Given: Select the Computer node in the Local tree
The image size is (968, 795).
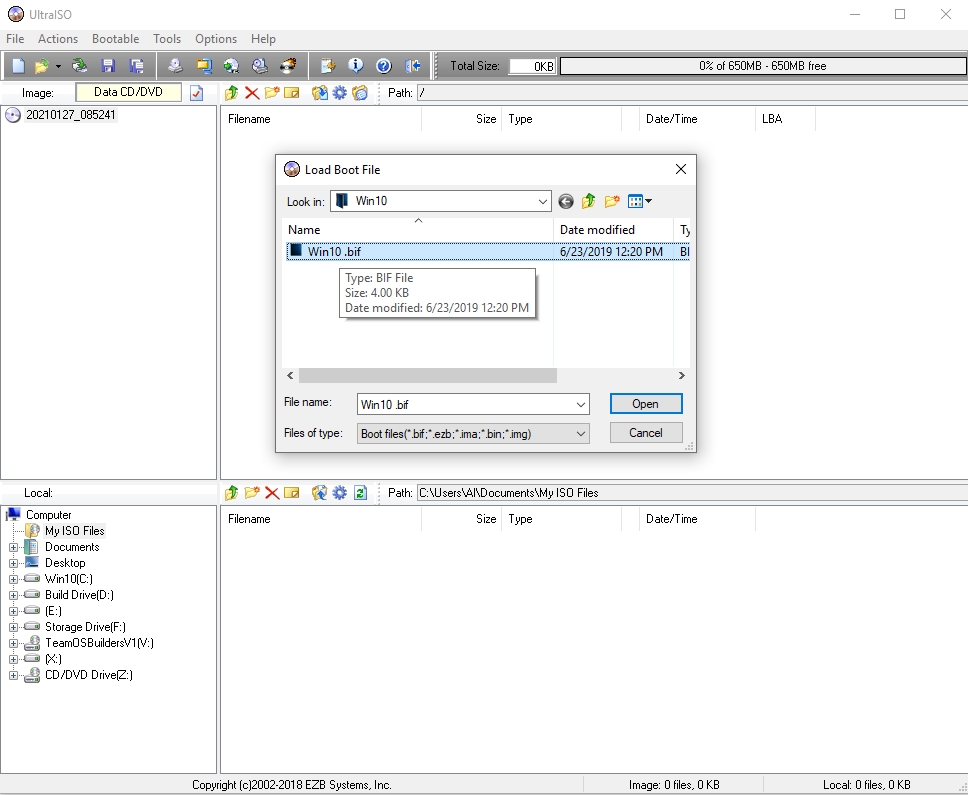Looking at the screenshot, I should pyautogui.click(x=49, y=515).
